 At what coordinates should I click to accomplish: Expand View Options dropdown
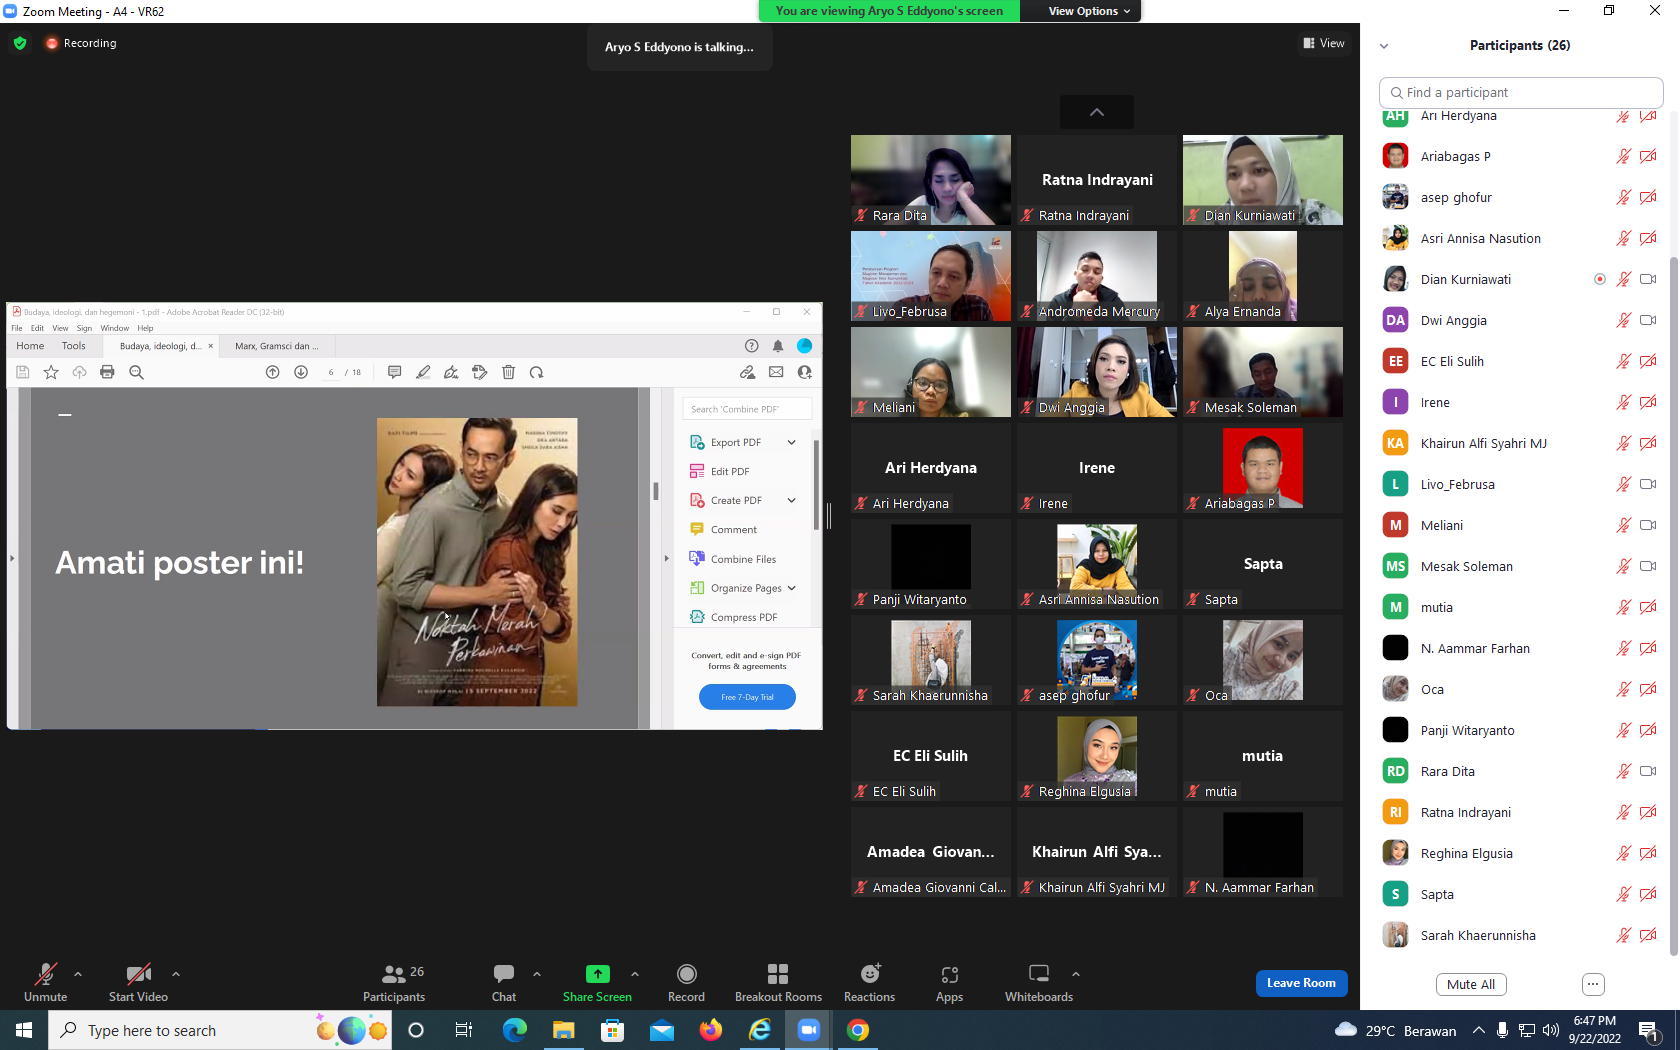click(x=1089, y=11)
